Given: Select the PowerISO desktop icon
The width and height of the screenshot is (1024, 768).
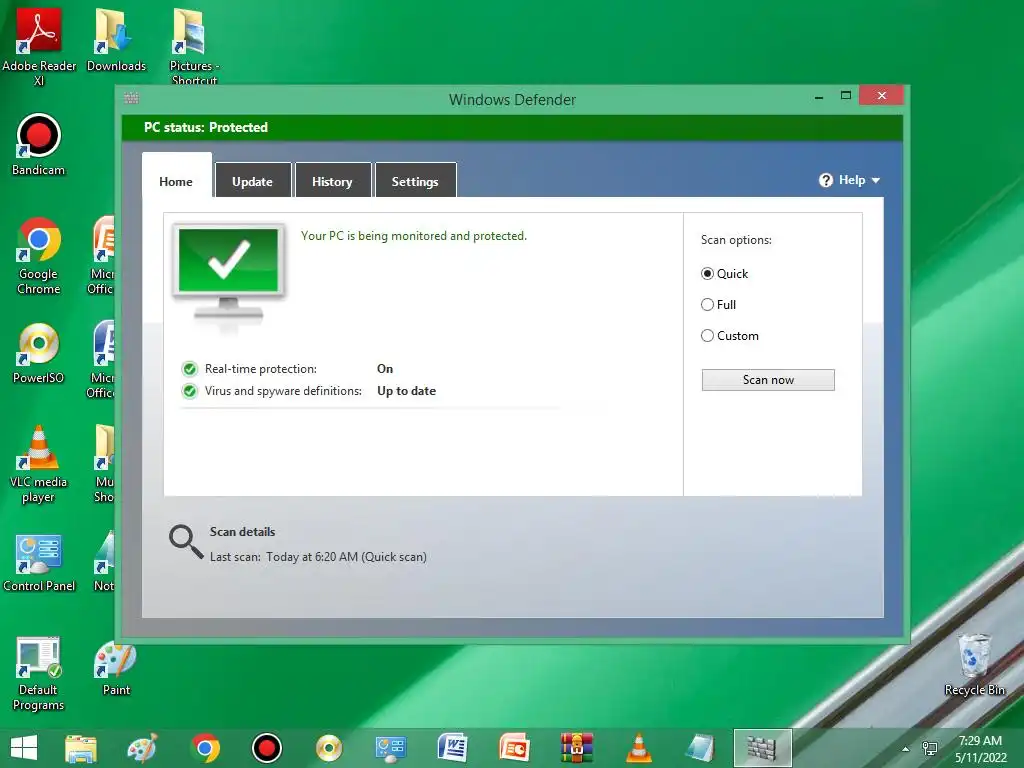Looking at the screenshot, I should coord(39,353).
